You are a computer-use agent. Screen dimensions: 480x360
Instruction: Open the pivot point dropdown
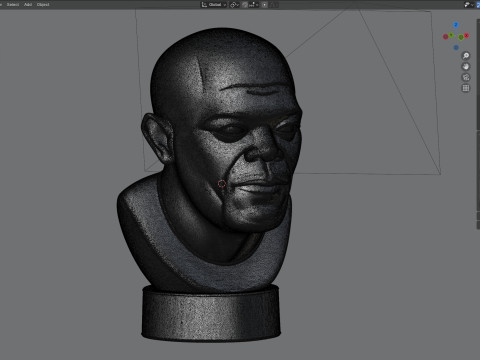235,5
